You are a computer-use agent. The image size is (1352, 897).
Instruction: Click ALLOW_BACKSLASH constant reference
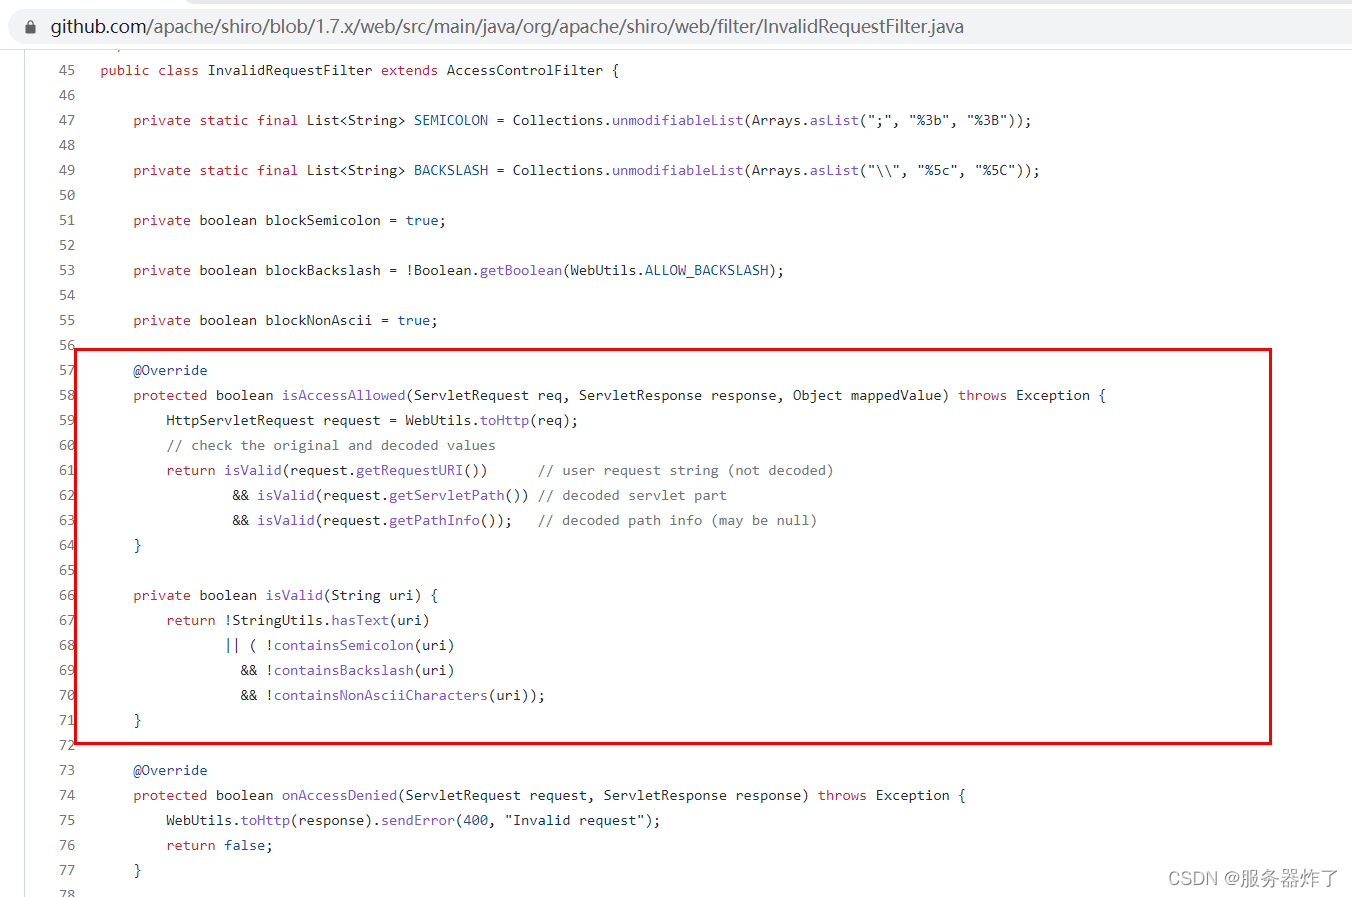(x=707, y=270)
